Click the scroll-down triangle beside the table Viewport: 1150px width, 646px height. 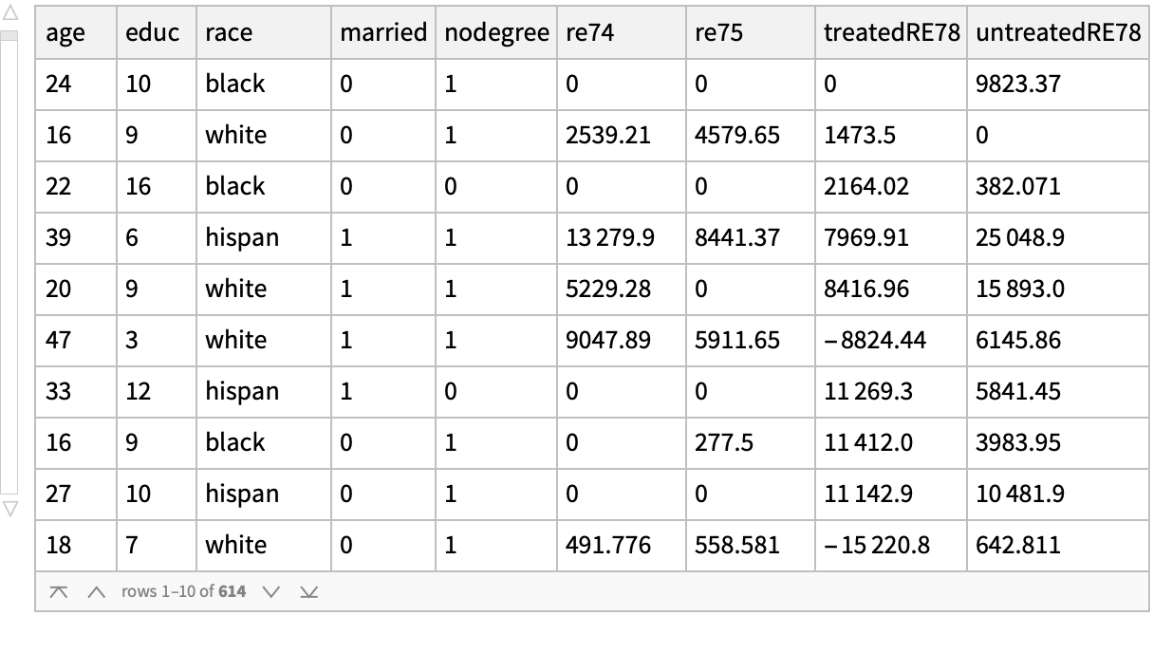pyautogui.click(x=12, y=506)
